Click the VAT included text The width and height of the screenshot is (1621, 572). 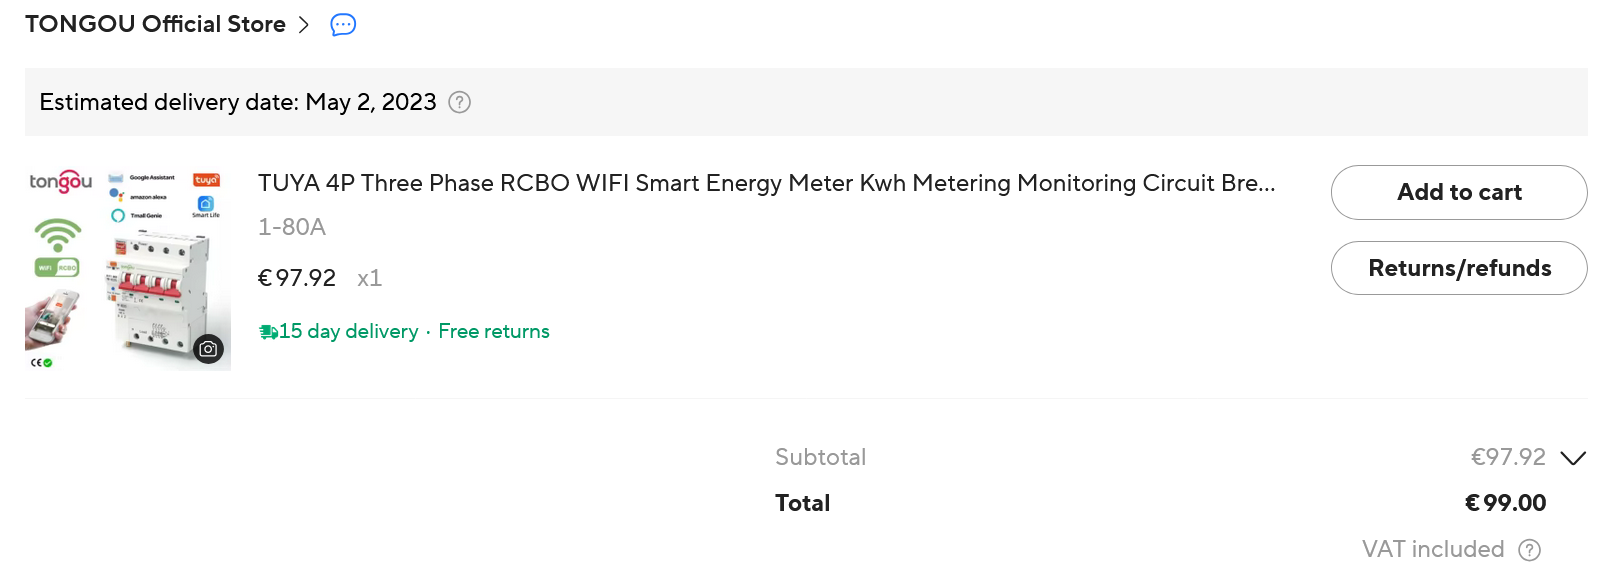point(1432,549)
